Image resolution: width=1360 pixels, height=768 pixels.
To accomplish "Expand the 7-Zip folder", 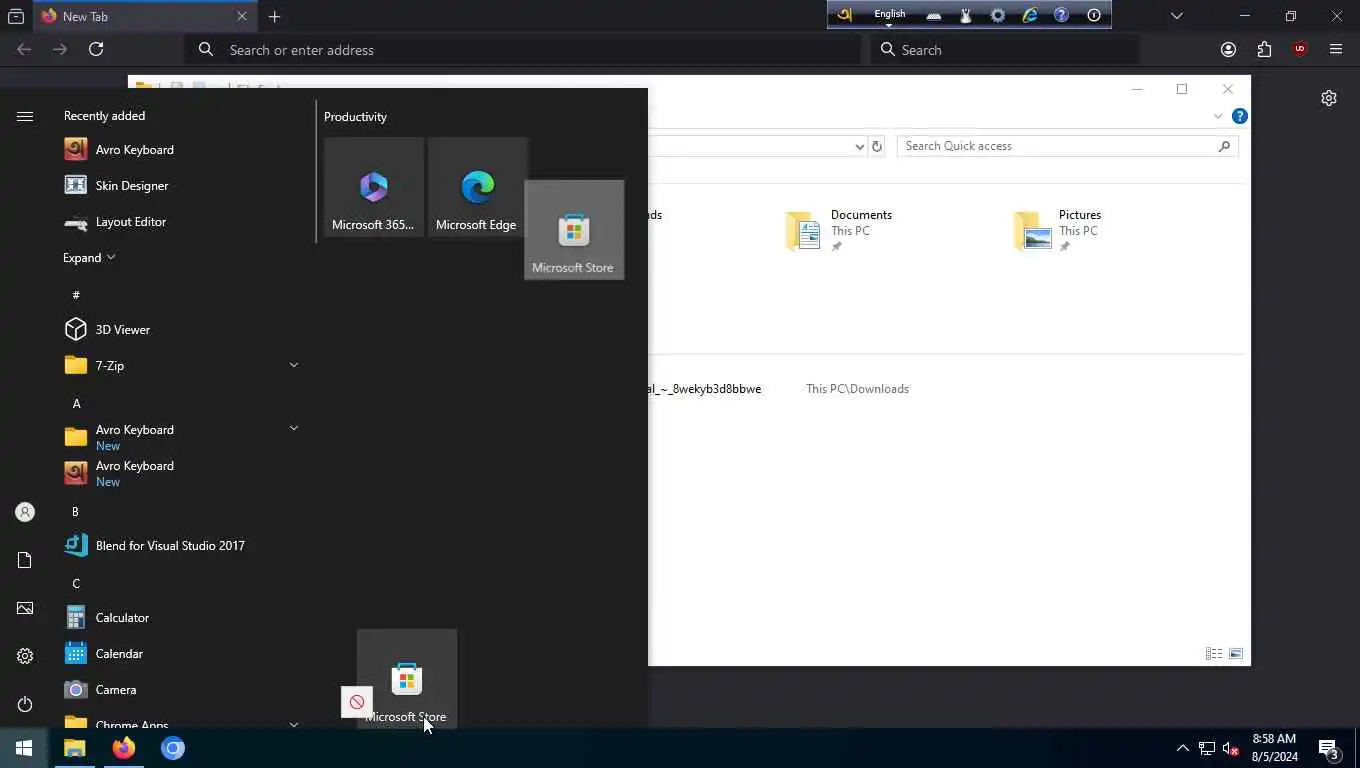I will pos(294,365).
